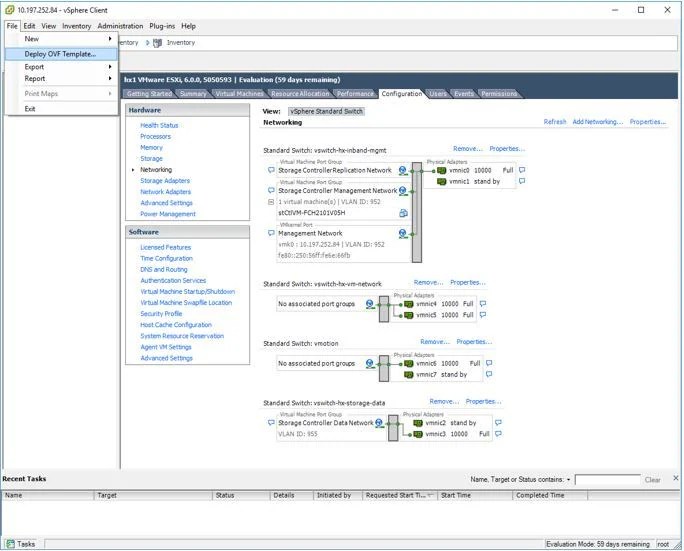Open info bubble next to vmnic5

[483, 315]
